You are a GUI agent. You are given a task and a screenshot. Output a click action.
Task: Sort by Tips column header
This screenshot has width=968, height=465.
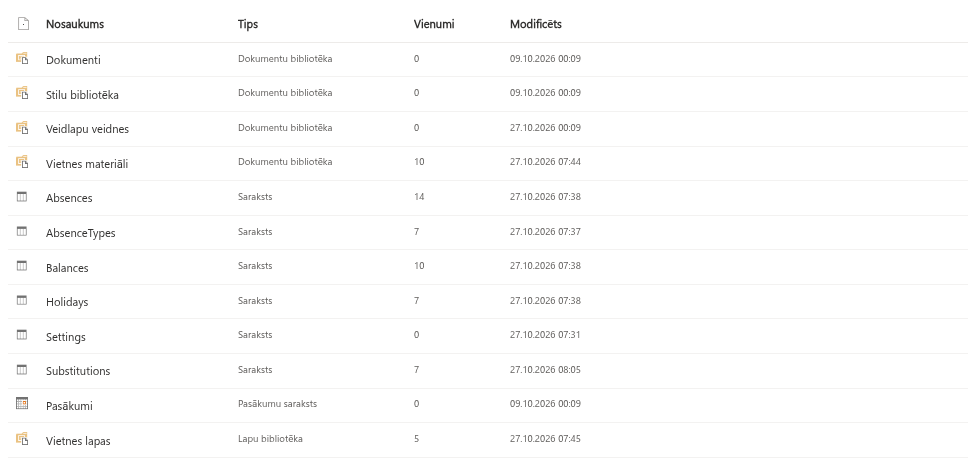point(248,24)
